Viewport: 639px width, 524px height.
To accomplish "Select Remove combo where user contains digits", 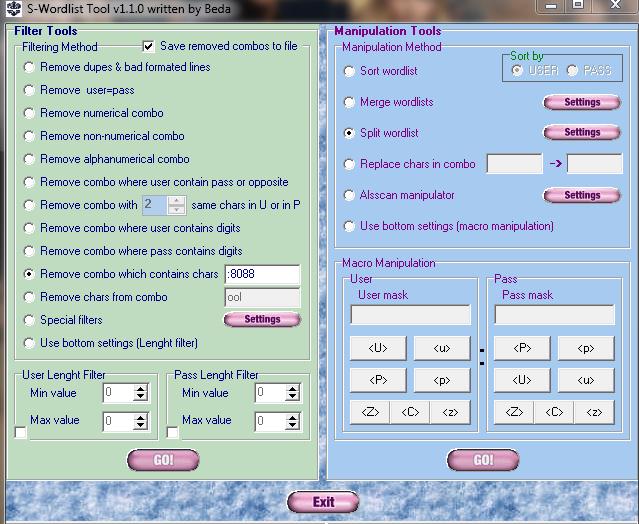I will [29, 228].
